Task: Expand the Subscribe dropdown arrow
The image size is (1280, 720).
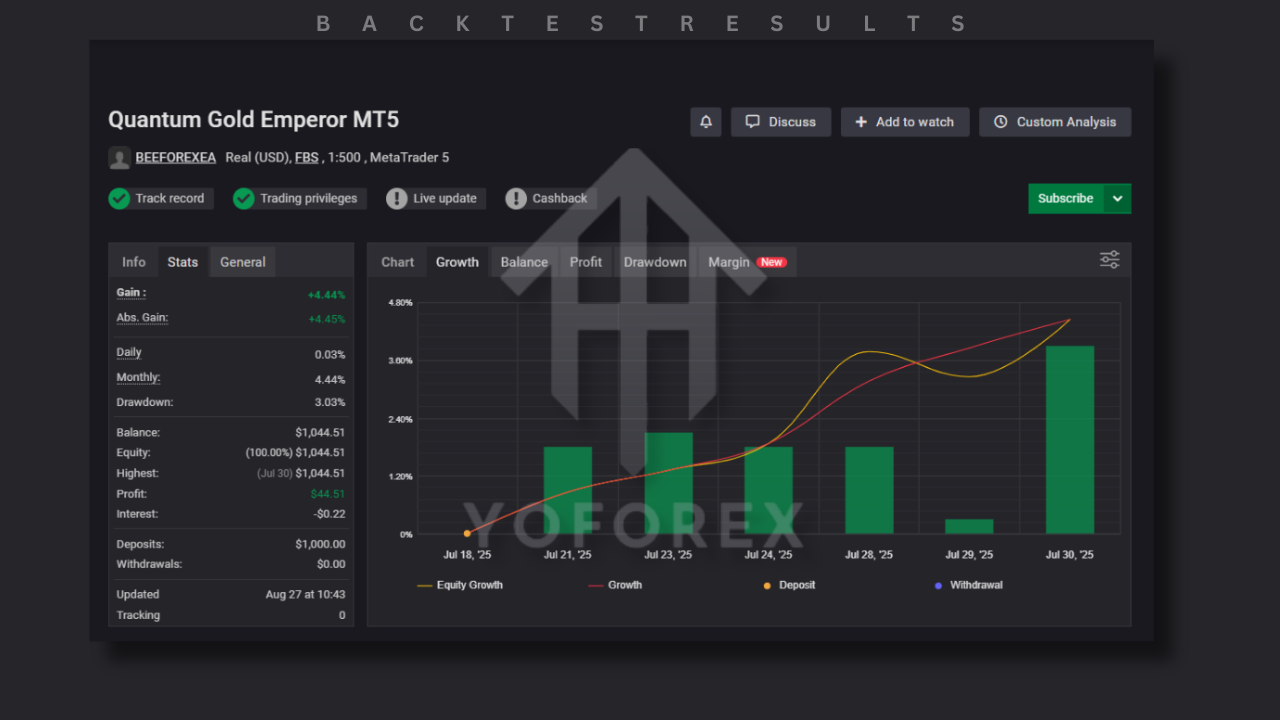Action: pos(1118,198)
